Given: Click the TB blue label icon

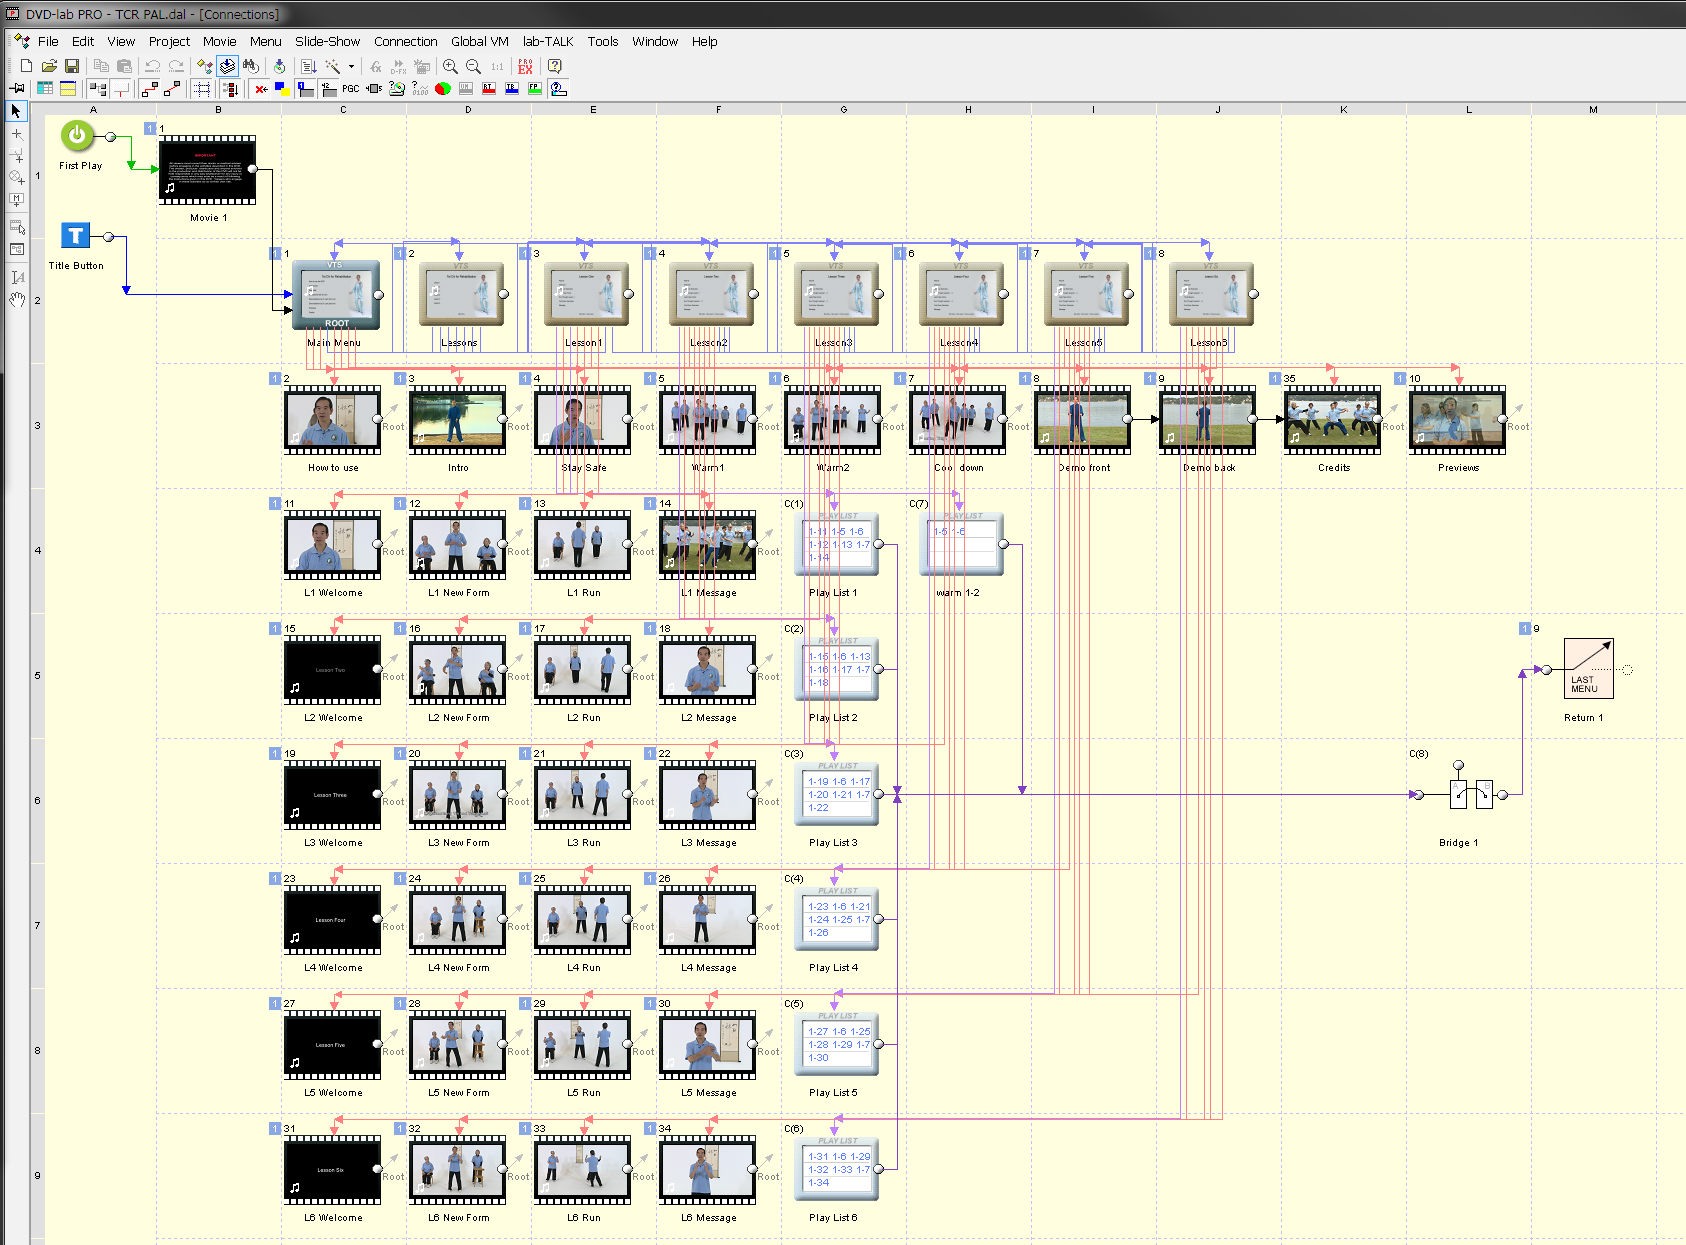Looking at the screenshot, I should pyautogui.click(x=512, y=89).
